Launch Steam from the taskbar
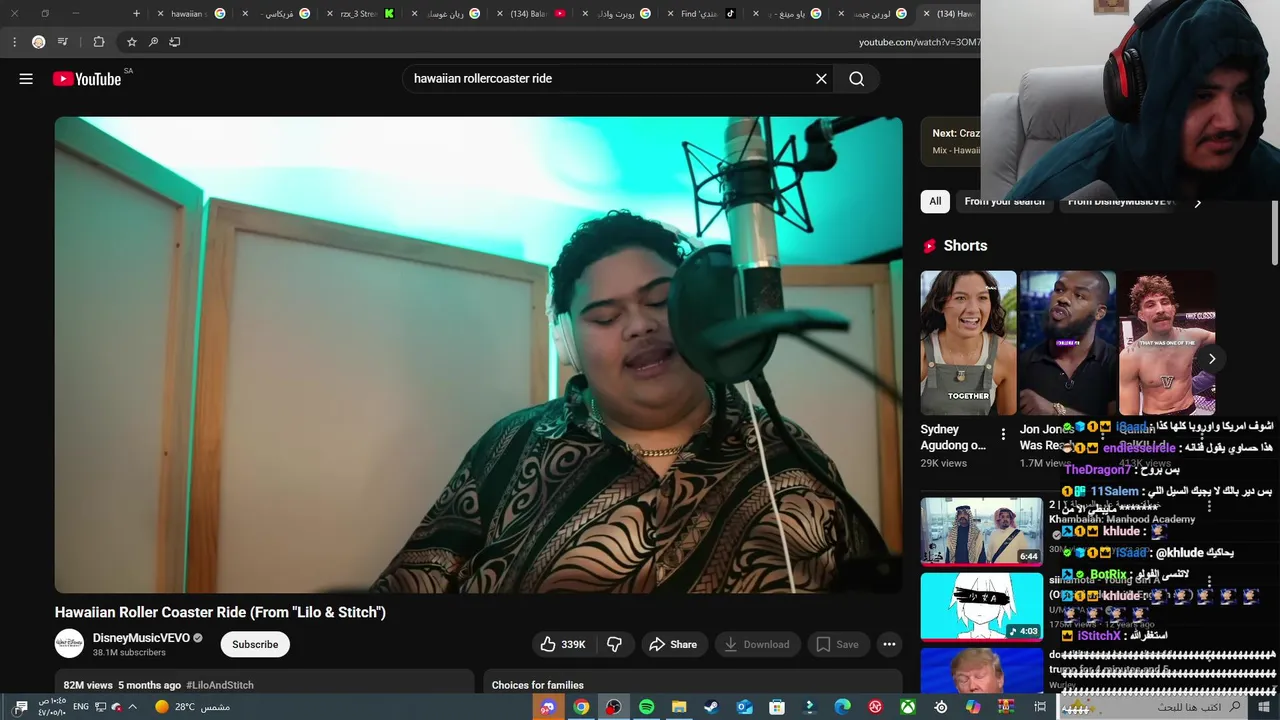This screenshot has width=1280, height=720. (x=711, y=707)
